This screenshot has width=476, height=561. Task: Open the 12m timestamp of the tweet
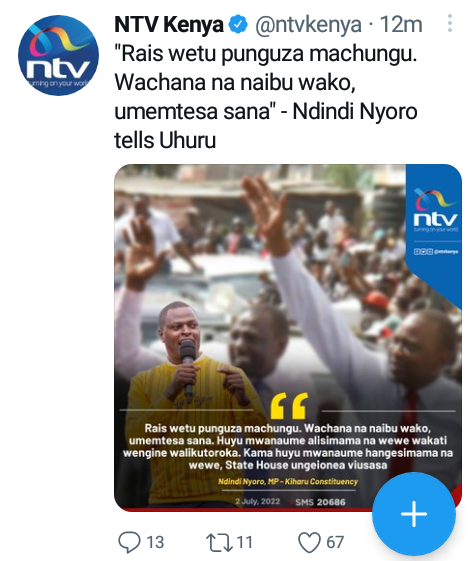pos(401,24)
